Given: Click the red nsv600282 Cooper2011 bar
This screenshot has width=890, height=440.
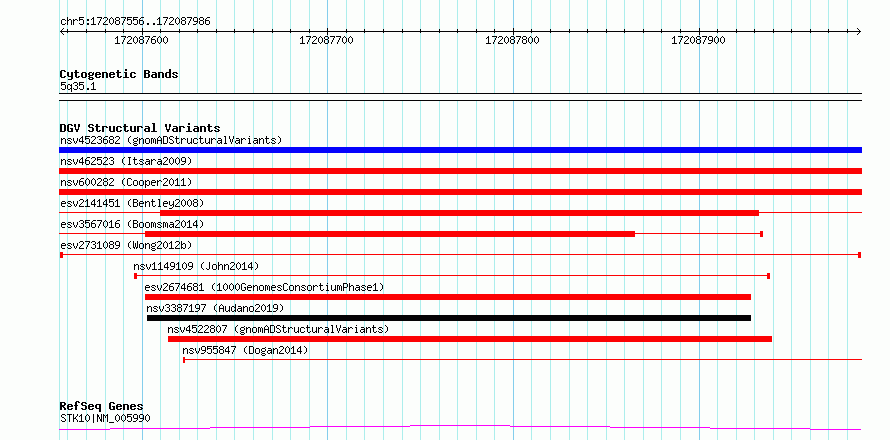Looking at the screenshot, I should (460, 192).
